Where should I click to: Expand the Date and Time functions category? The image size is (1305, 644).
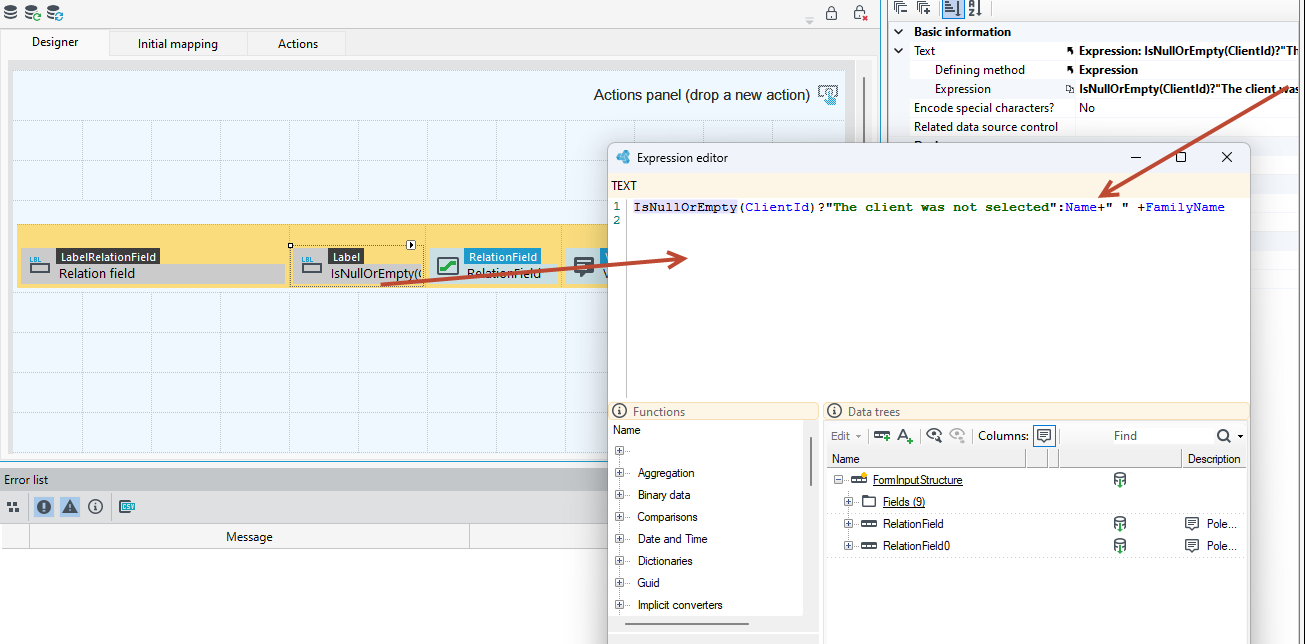(620, 539)
